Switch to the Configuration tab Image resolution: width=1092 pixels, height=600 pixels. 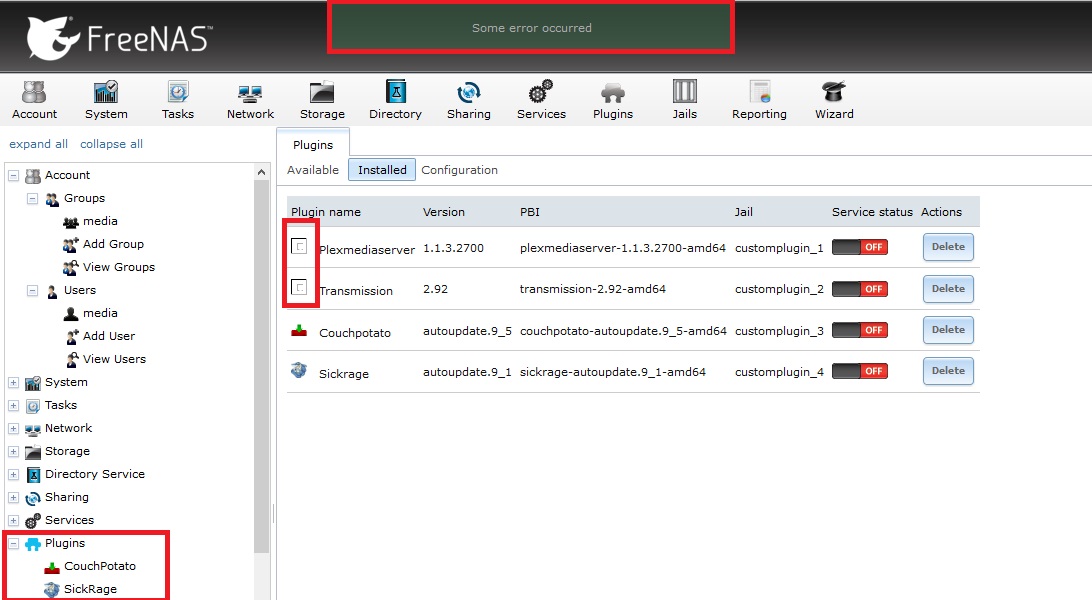(460, 170)
